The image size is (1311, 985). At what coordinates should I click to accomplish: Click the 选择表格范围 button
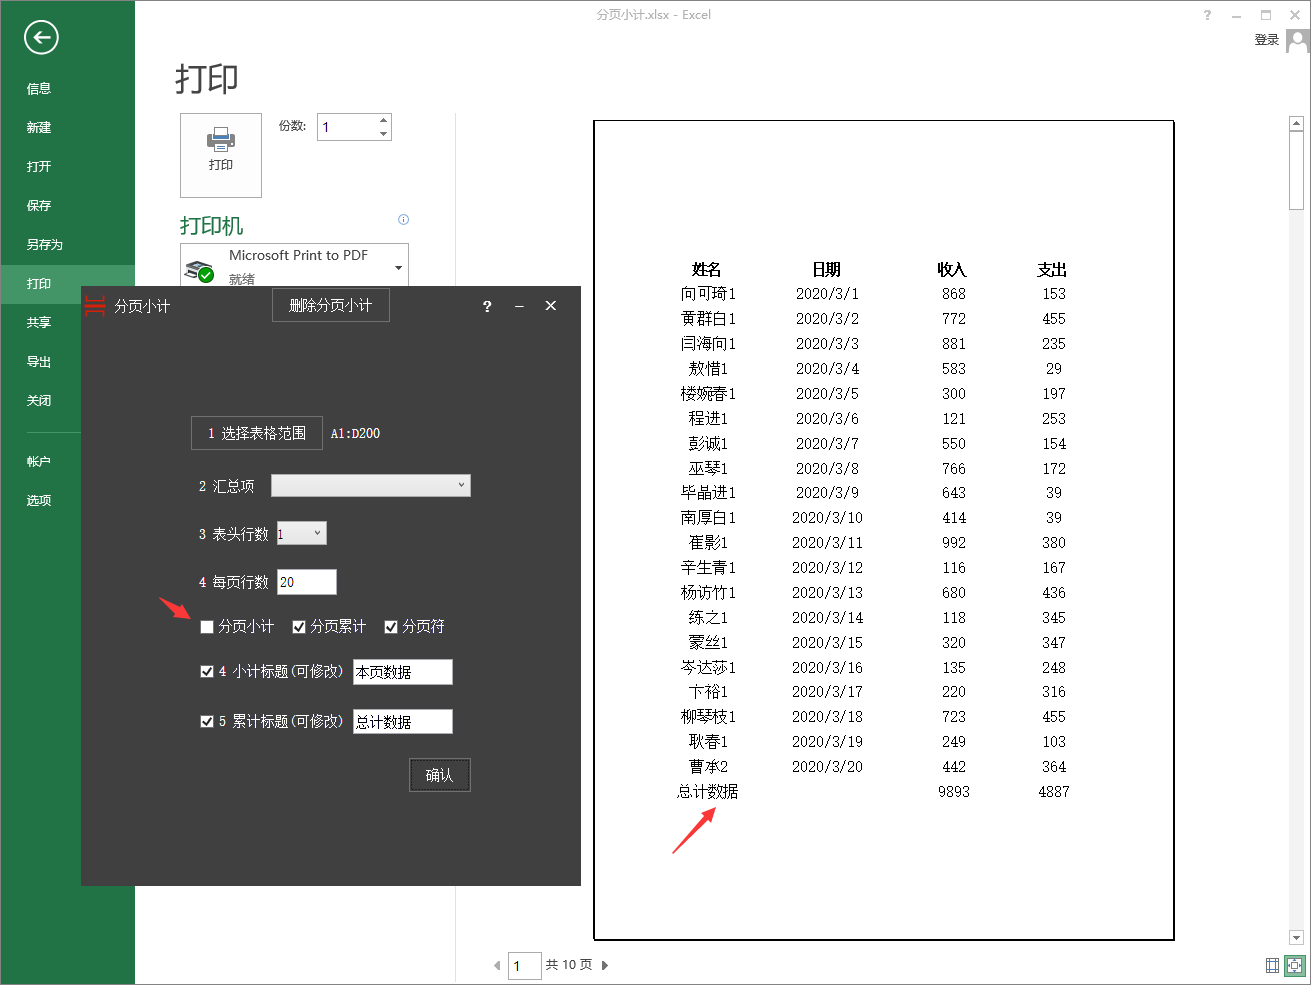257,433
